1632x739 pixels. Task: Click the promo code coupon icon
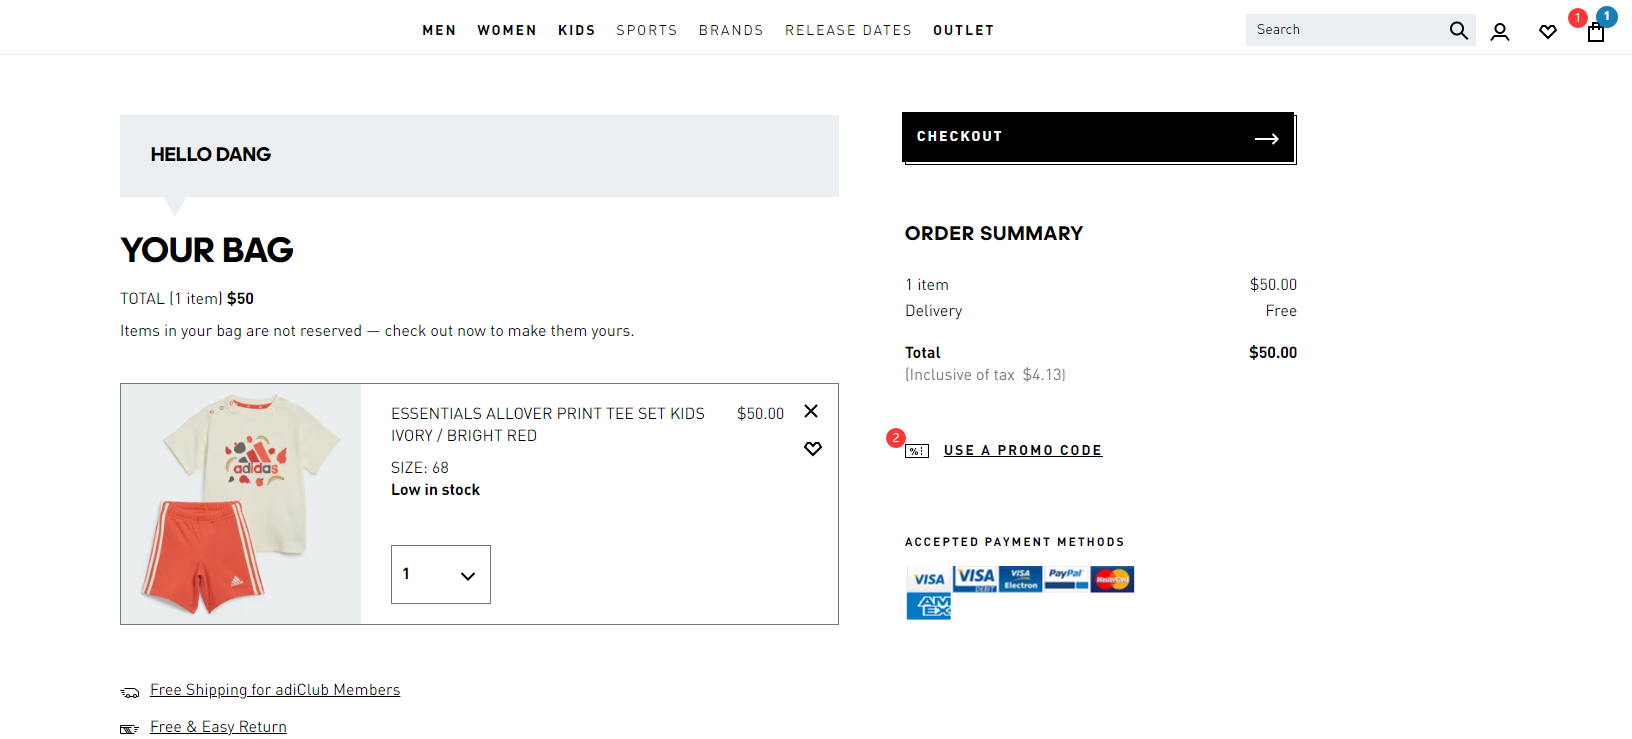pos(917,451)
